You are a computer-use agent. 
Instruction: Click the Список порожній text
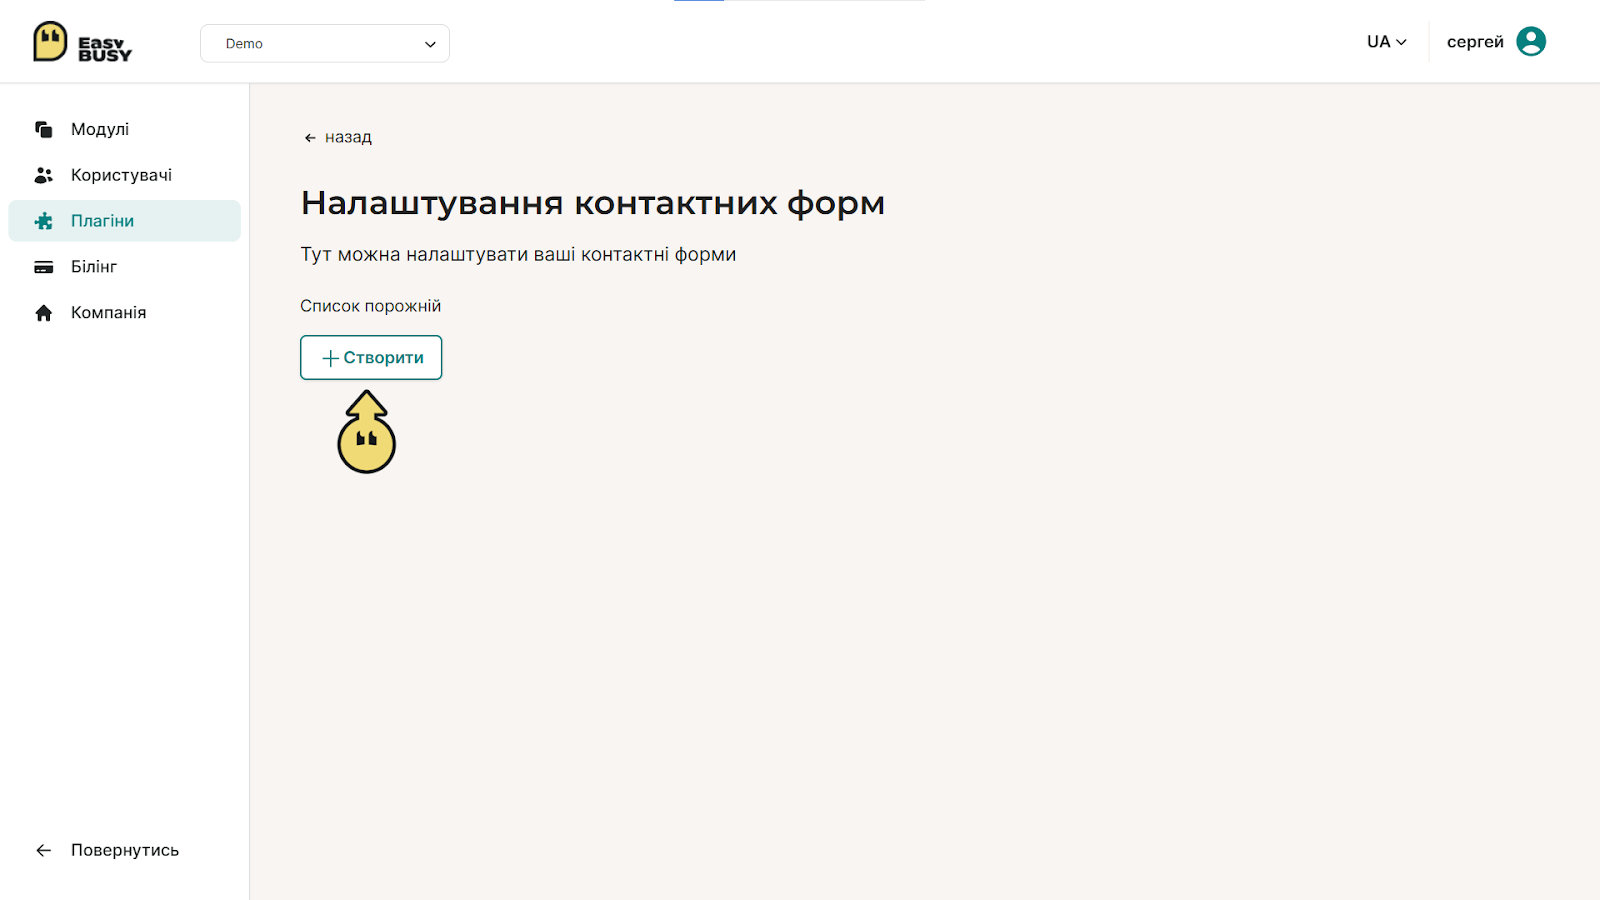pyautogui.click(x=370, y=306)
